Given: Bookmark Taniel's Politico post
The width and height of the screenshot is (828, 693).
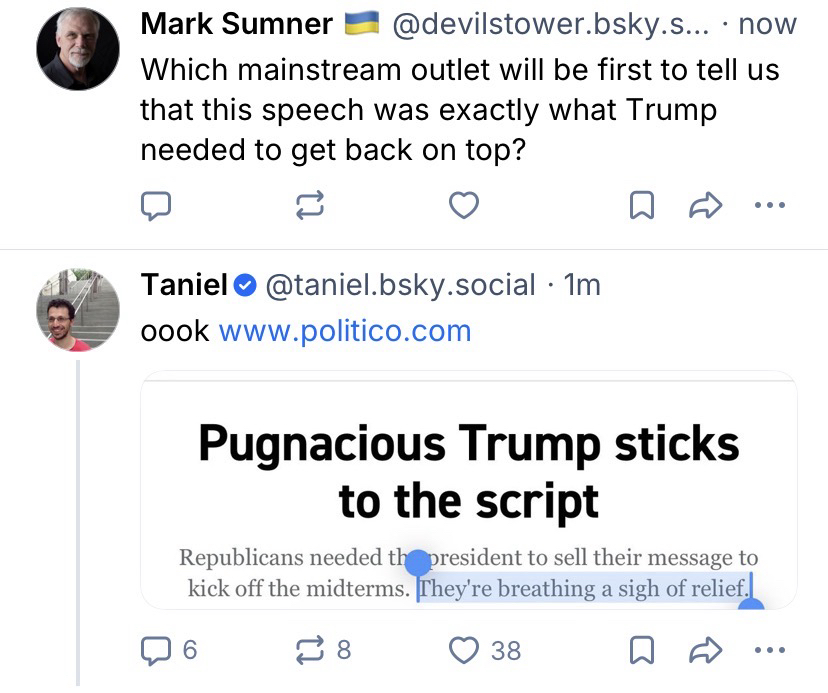Looking at the screenshot, I should click(x=641, y=650).
